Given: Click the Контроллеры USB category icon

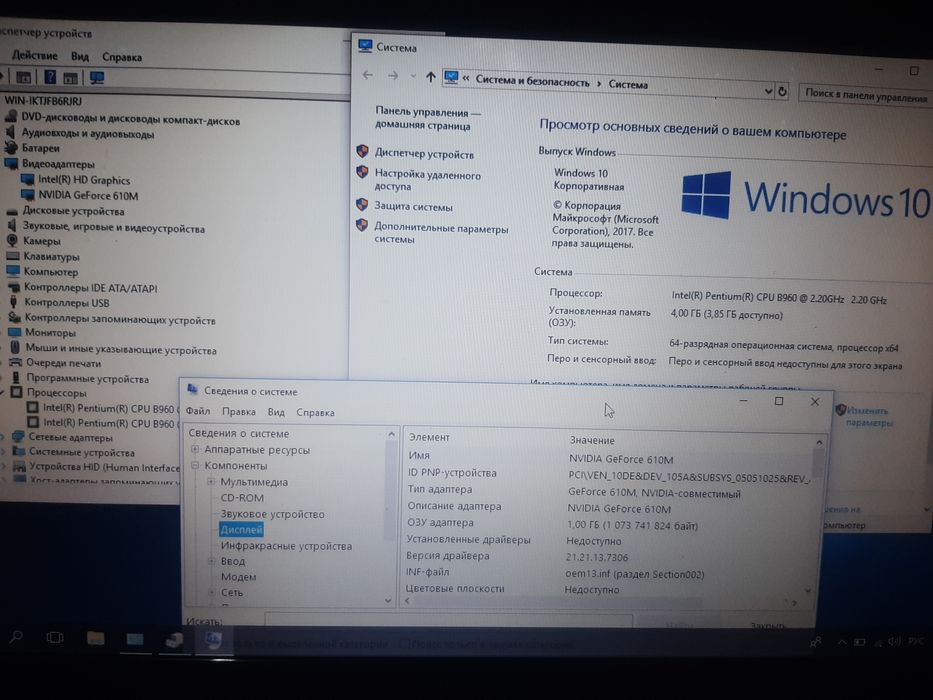Looking at the screenshot, I should pyautogui.click(x=14, y=302).
